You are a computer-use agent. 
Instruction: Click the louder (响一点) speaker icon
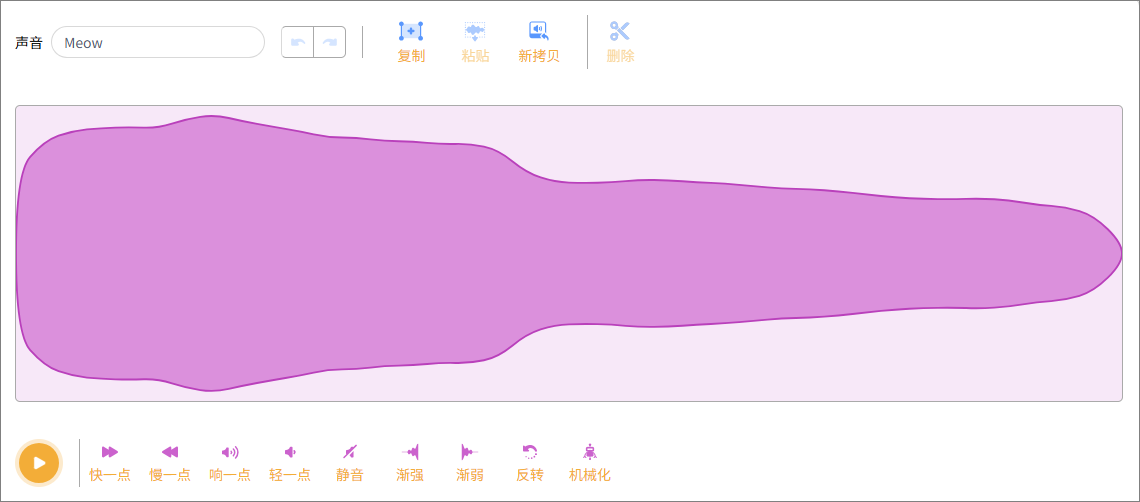click(230, 452)
